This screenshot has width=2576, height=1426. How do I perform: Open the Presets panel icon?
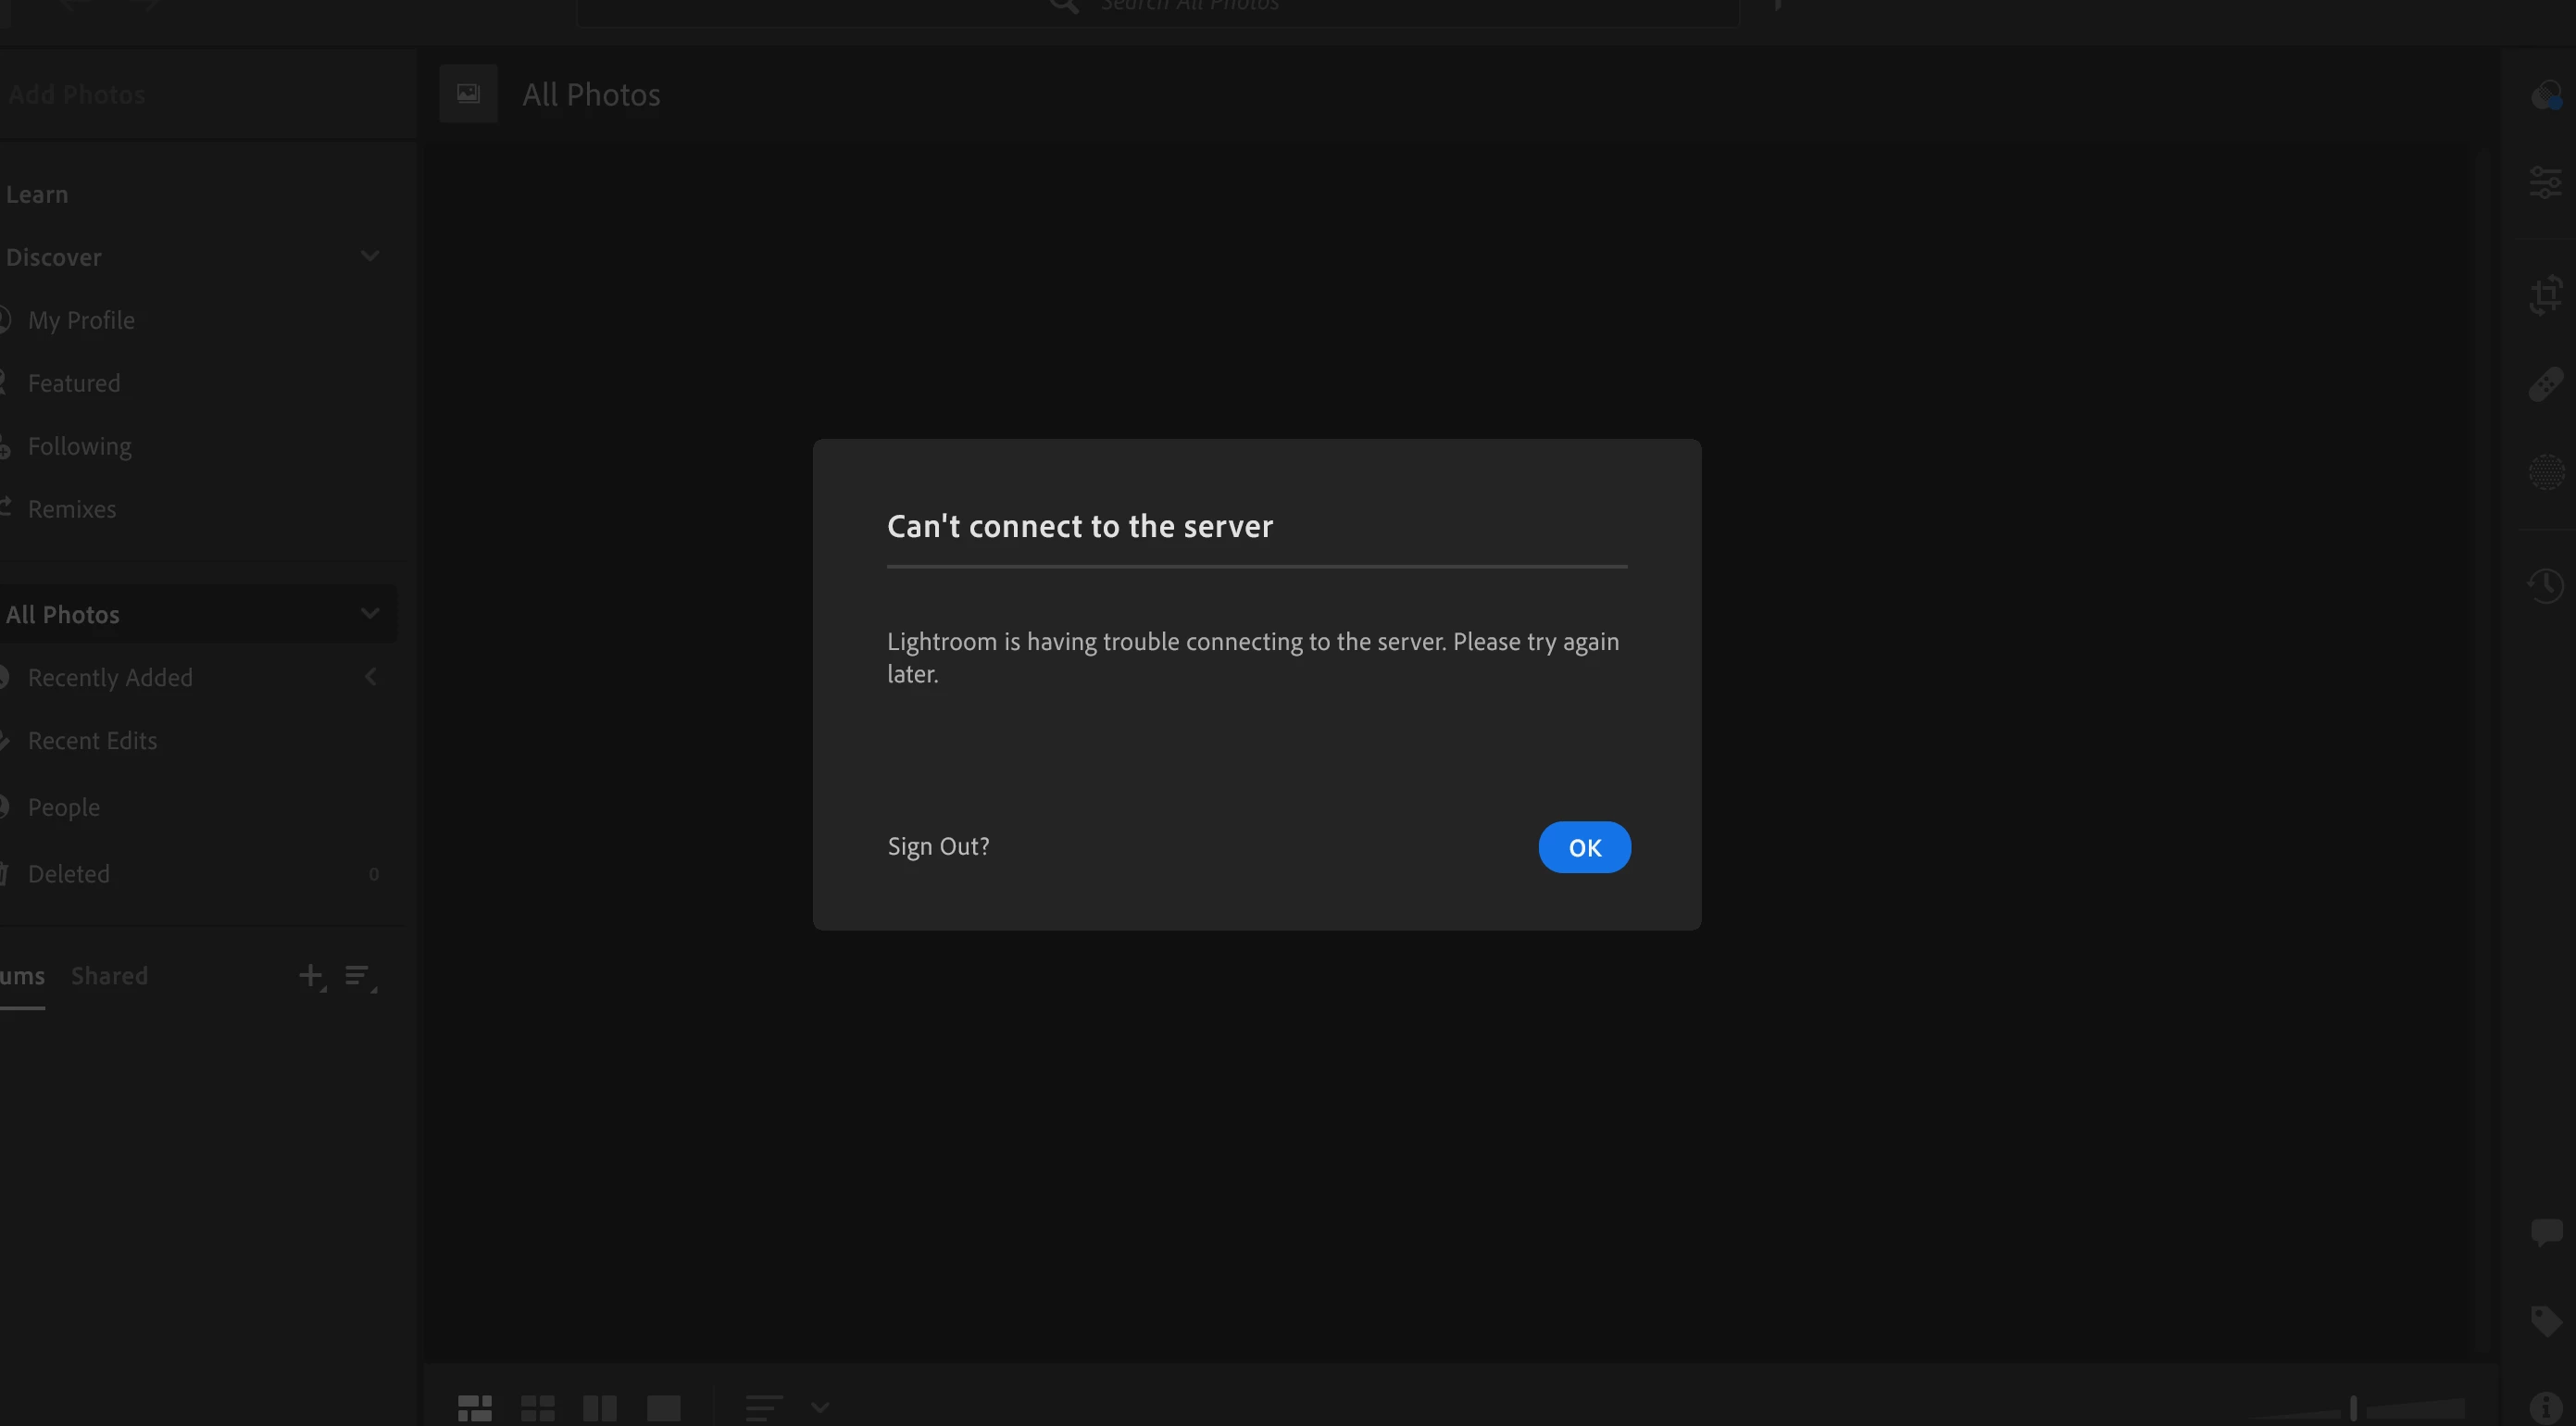click(x=2546, y=96)
